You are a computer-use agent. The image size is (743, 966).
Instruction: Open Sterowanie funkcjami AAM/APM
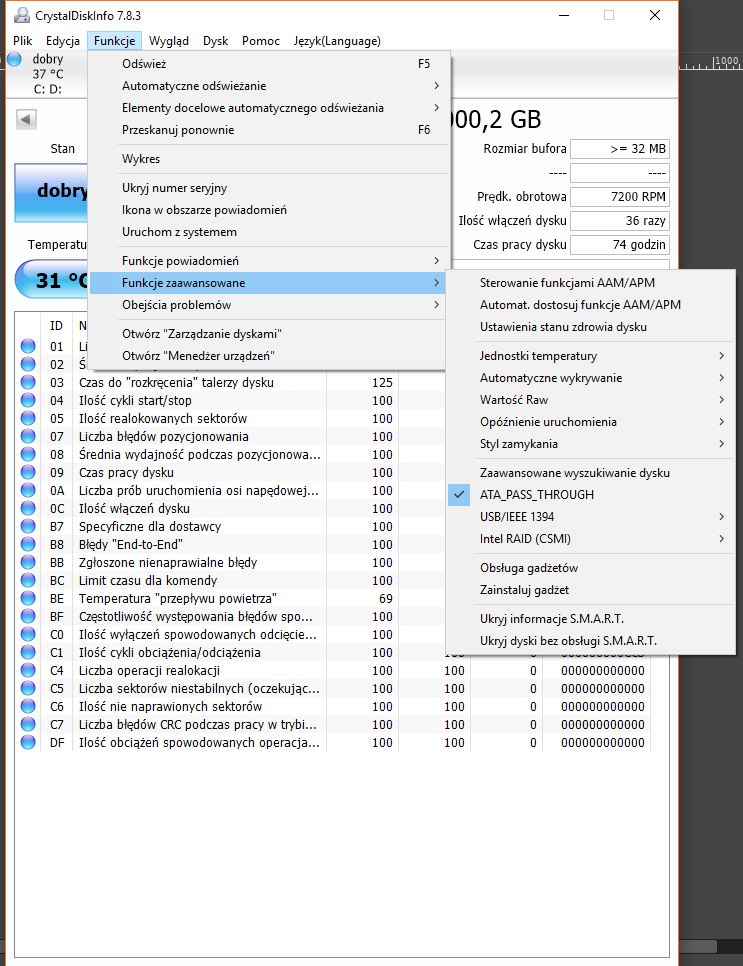pyautogui.click(x=590, y=283)
